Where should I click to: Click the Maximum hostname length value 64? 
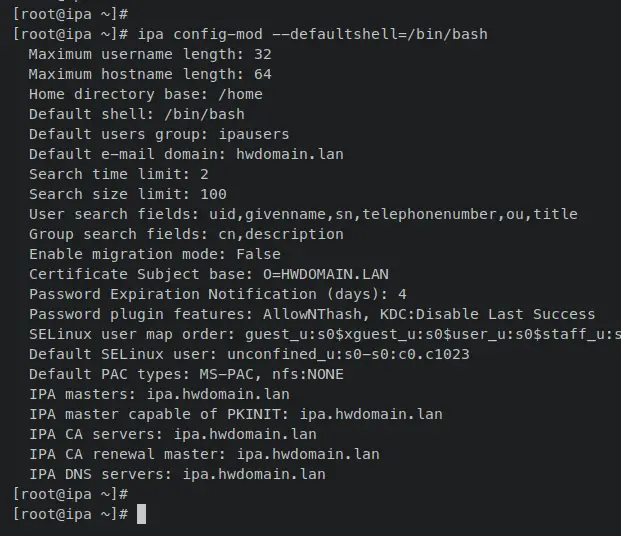(262, 74)
